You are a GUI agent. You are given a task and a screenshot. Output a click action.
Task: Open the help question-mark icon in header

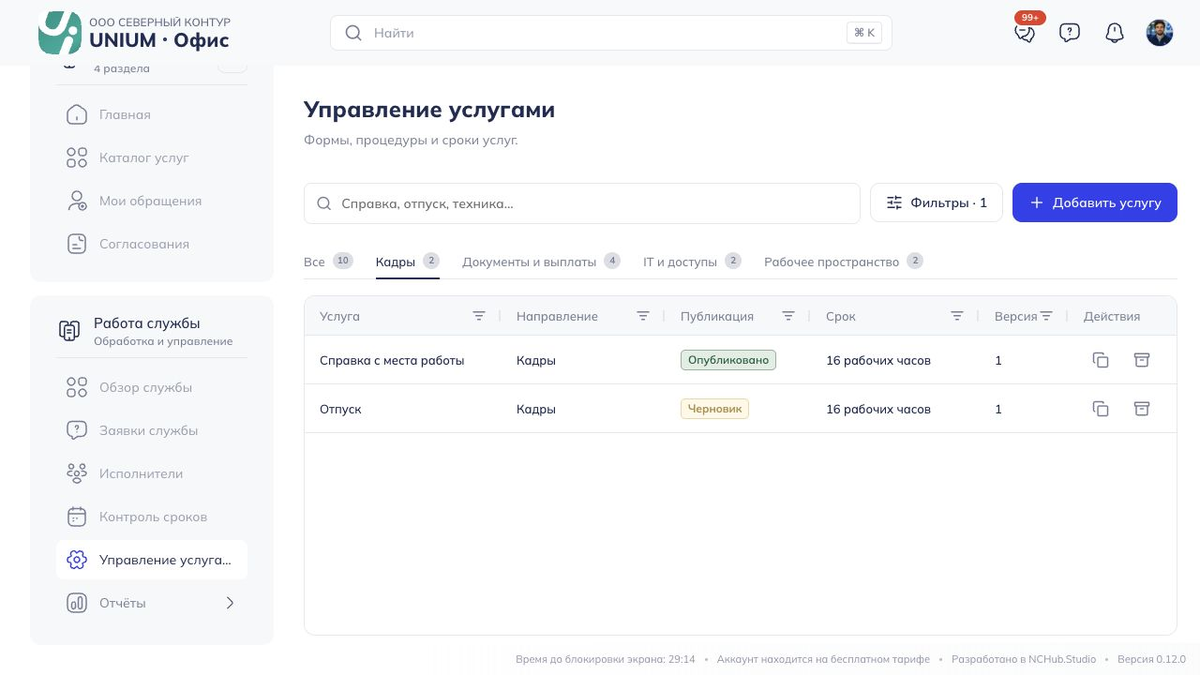pyautogui.click(x=1070, y=33)
